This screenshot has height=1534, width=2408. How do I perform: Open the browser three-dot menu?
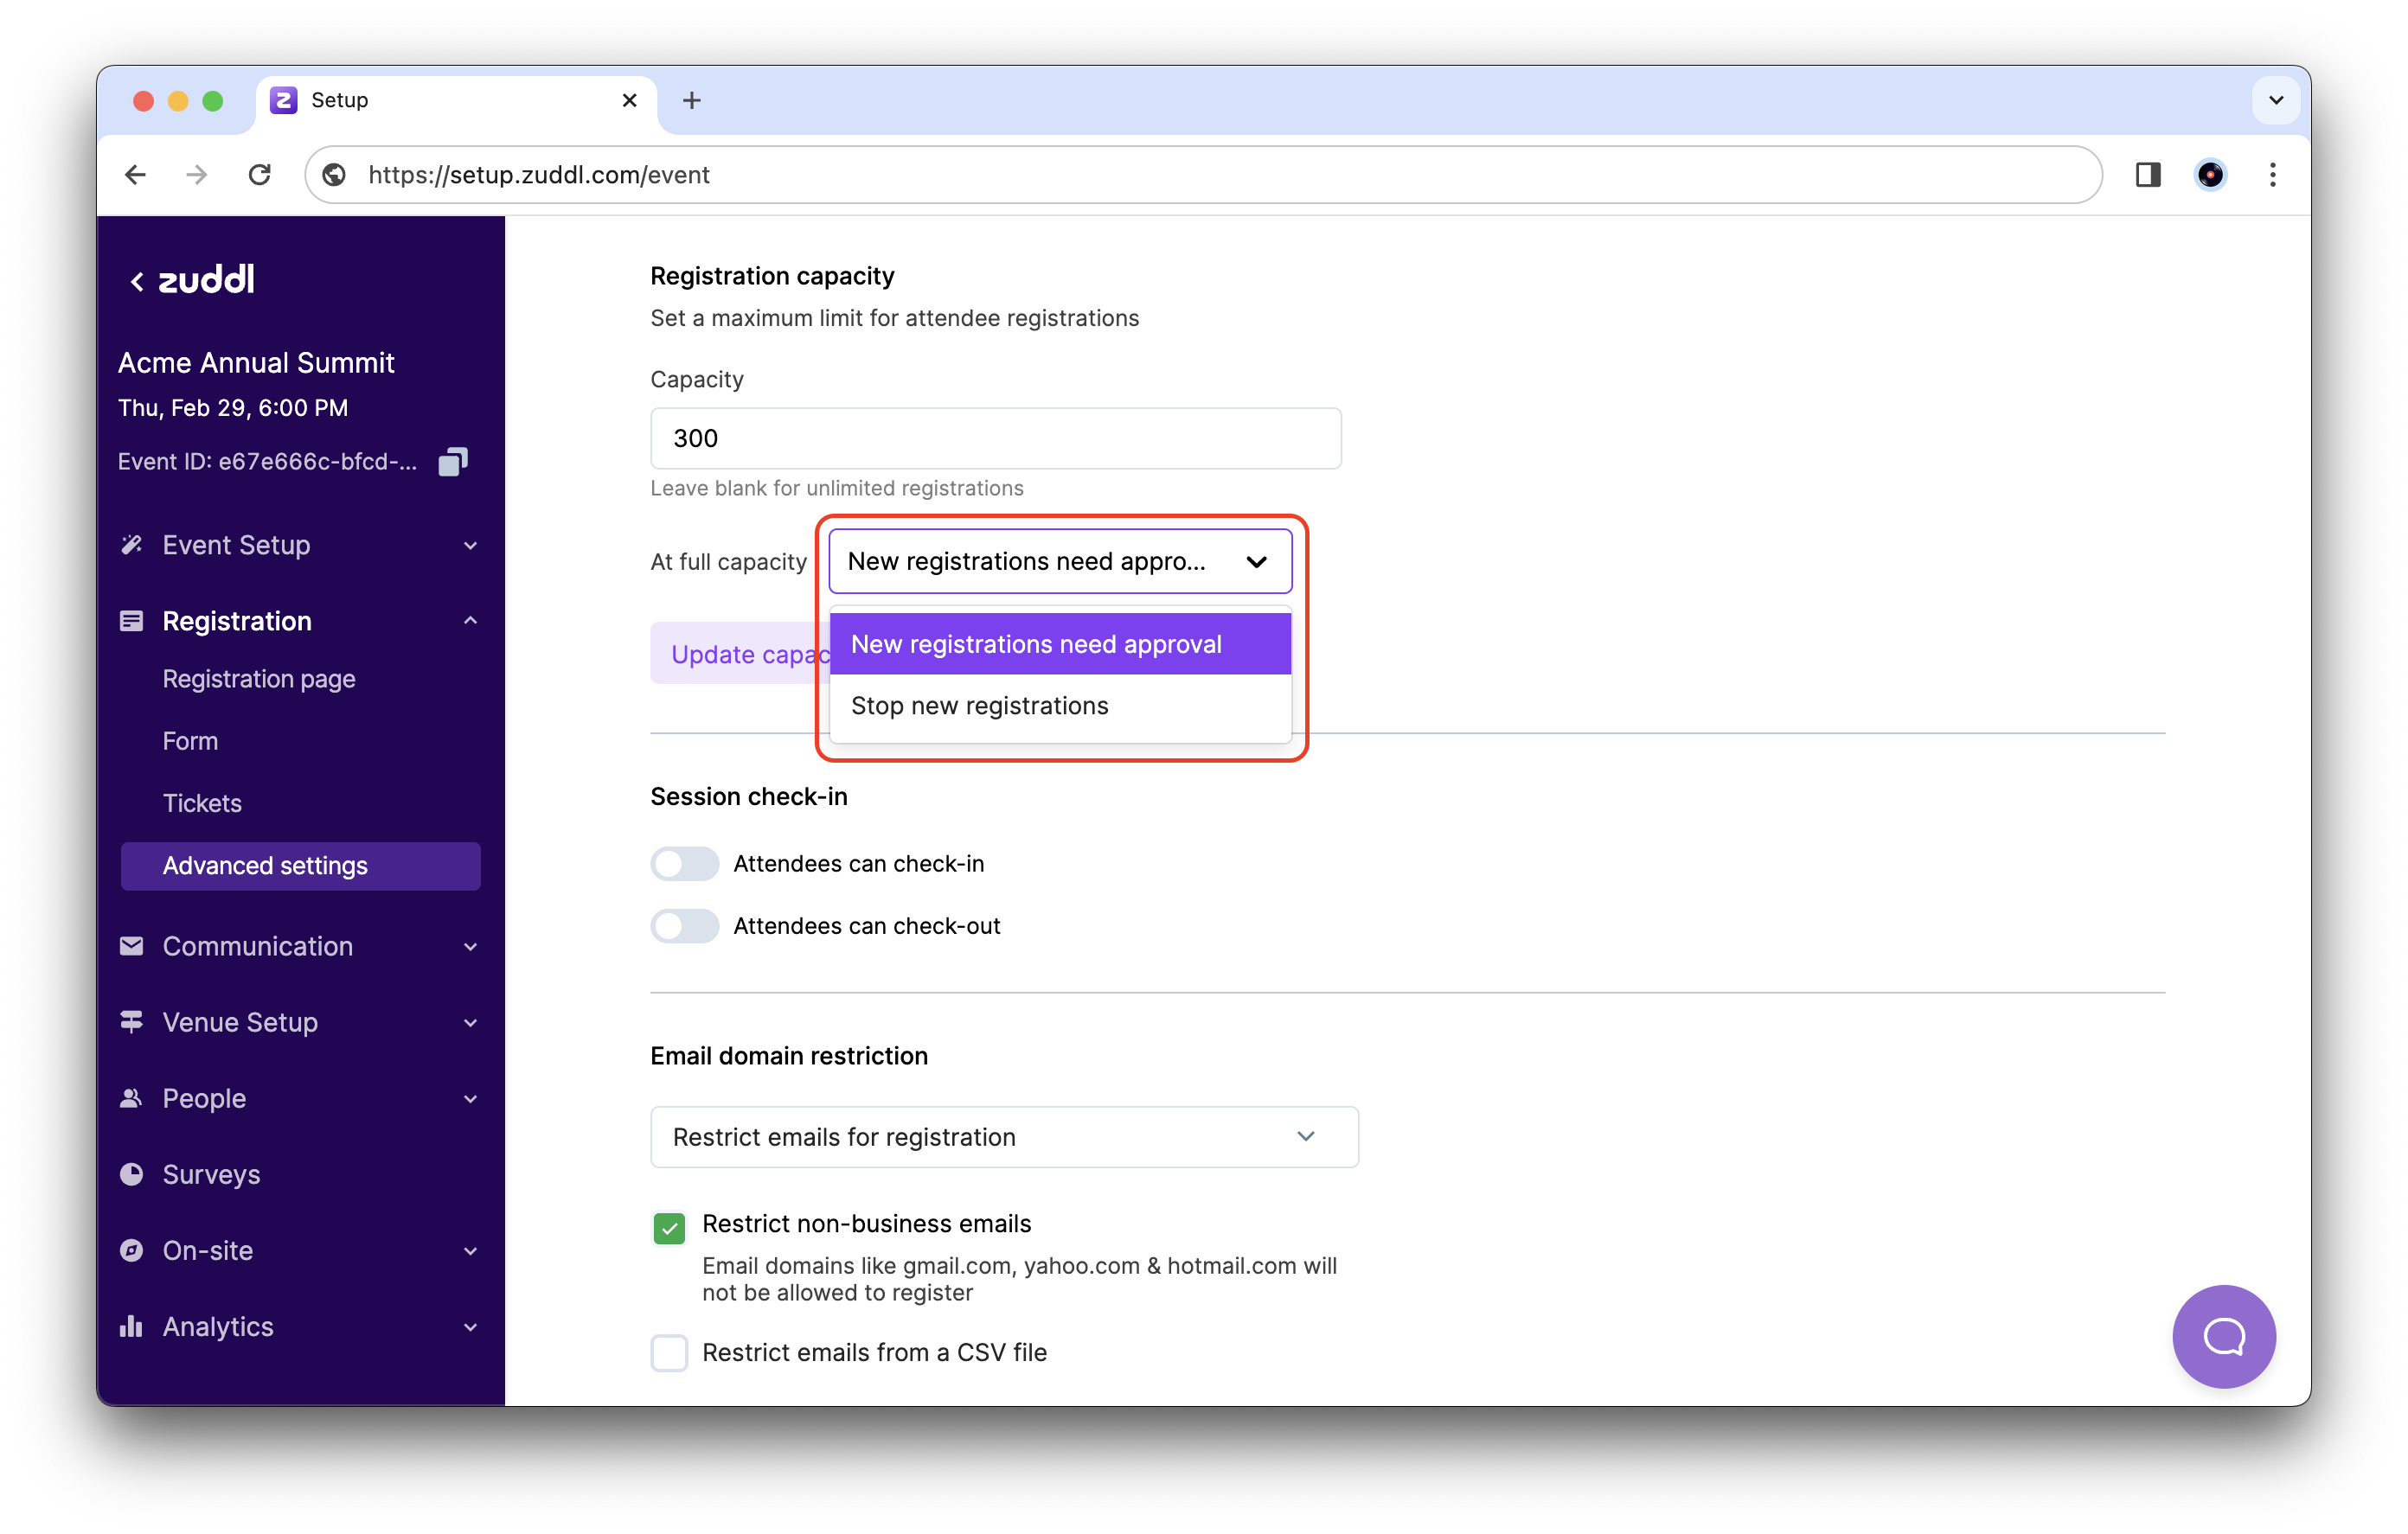point(2272,175)
